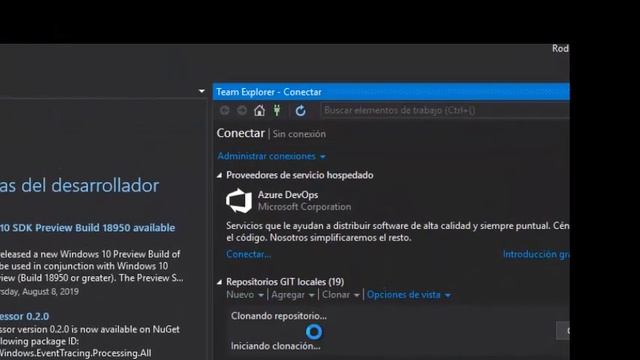Open the Clonar dropdown
Screen dimensions: 640x360
pyautogui.click(x=340, y=295)
